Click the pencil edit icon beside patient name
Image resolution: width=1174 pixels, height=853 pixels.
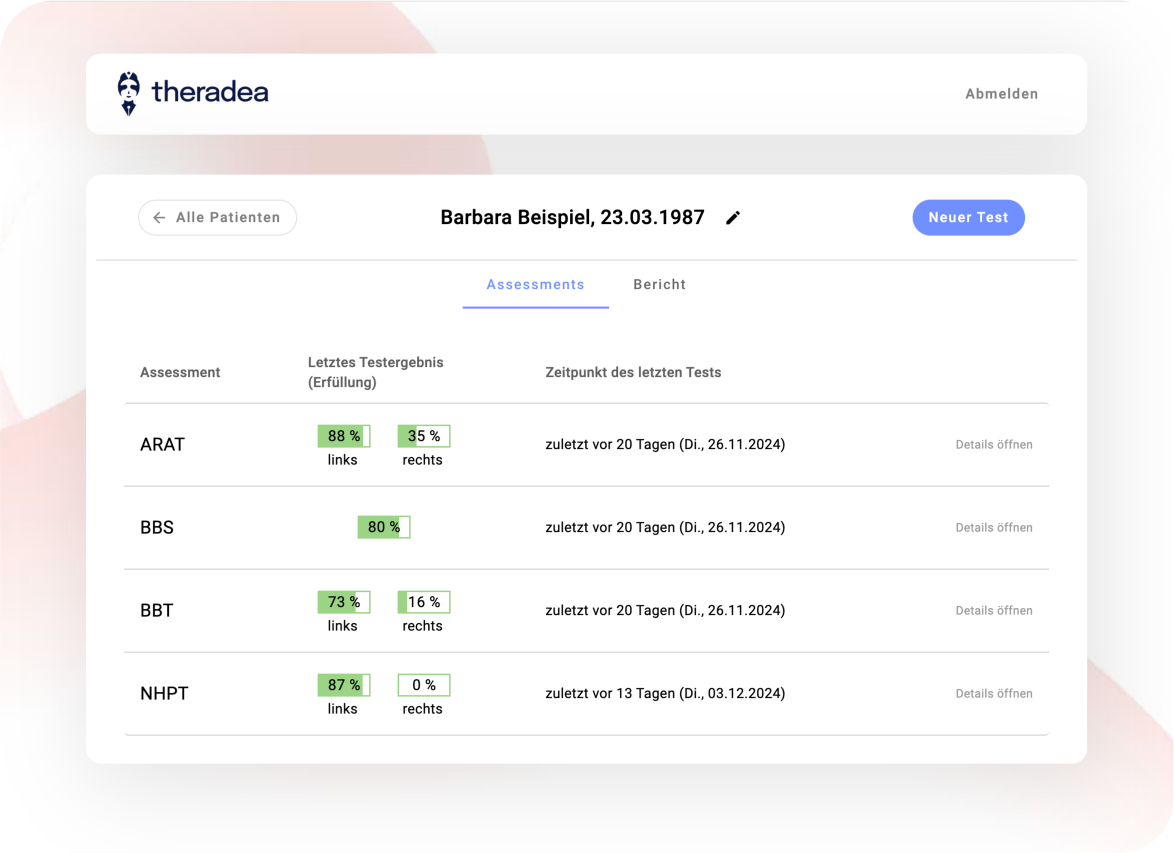point(733,218)
